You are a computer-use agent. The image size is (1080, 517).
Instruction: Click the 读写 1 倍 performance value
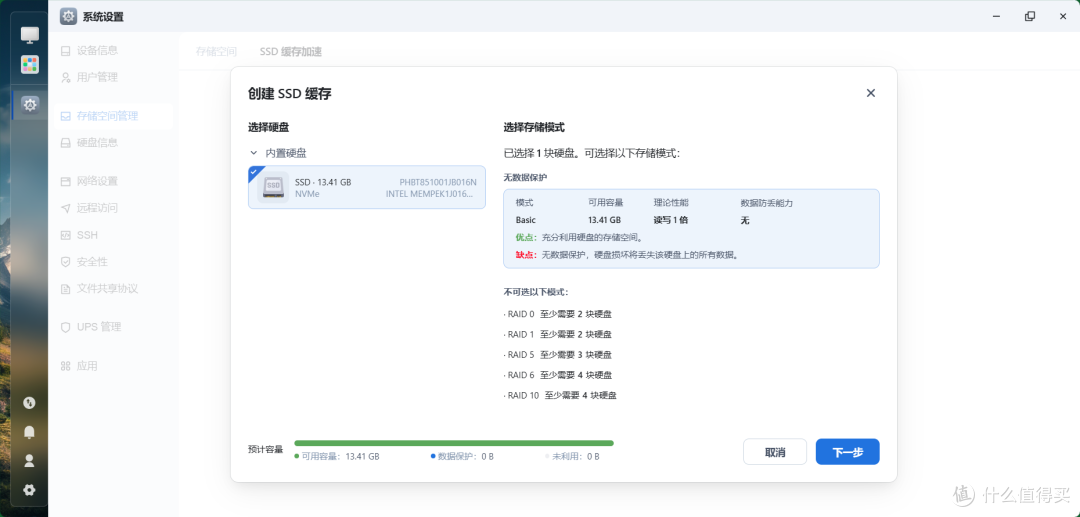[x=671, y=220]
